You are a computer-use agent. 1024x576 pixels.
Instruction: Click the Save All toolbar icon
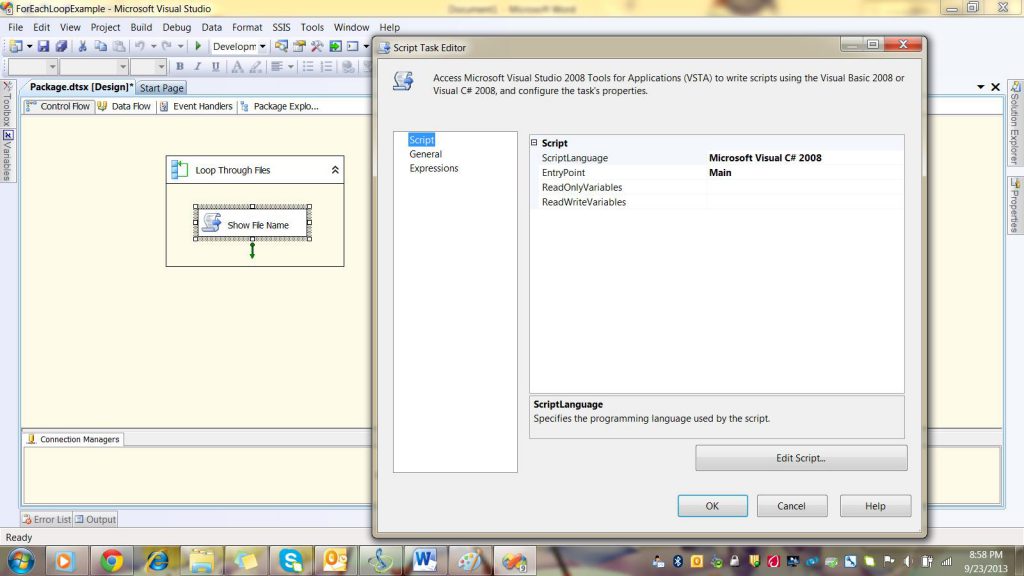coord(61,46)
